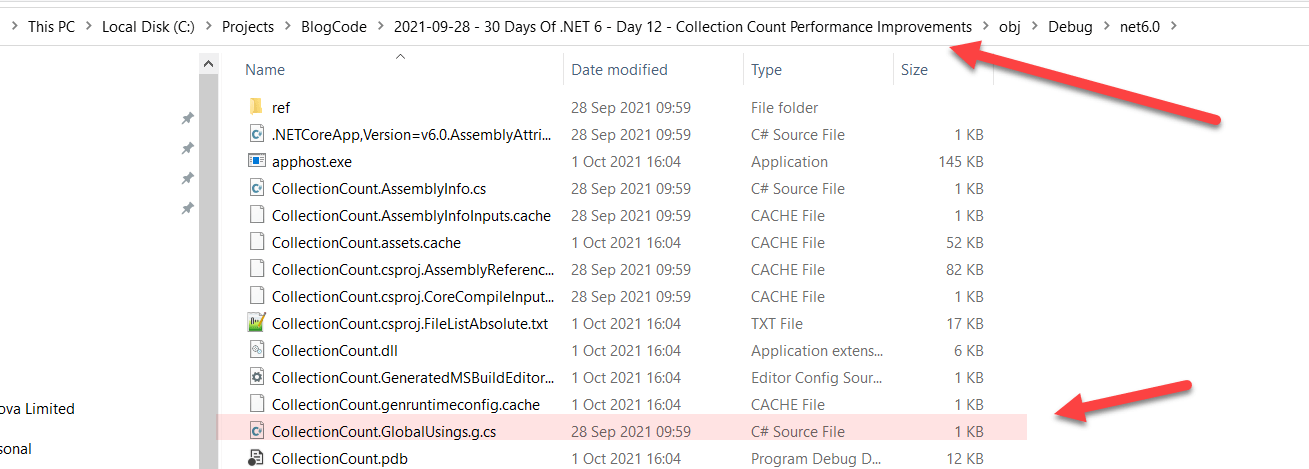Click the ref folder icon
Viewport: 1309px width, 469px height.
(x=255, y=107)
